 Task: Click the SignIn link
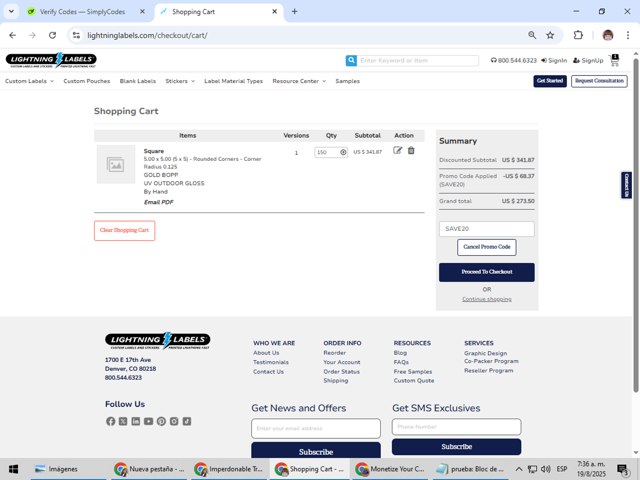tap(554, 60)
